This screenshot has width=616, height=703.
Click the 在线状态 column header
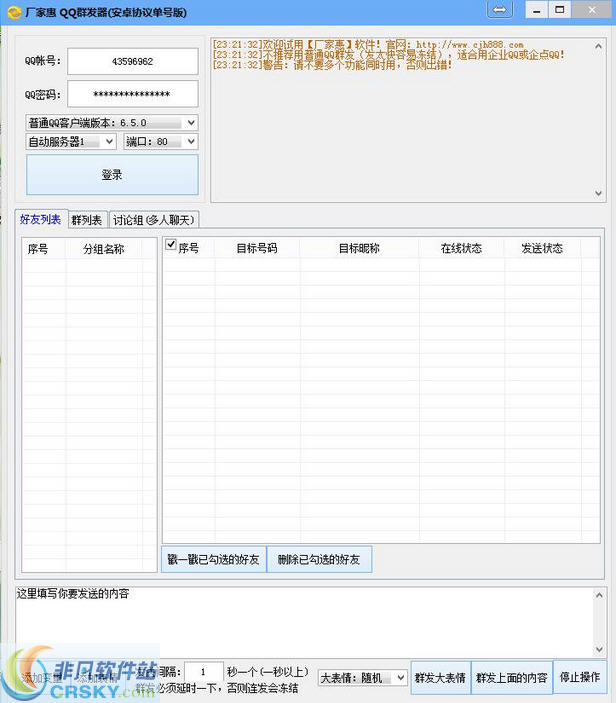(x=461, y=248)
